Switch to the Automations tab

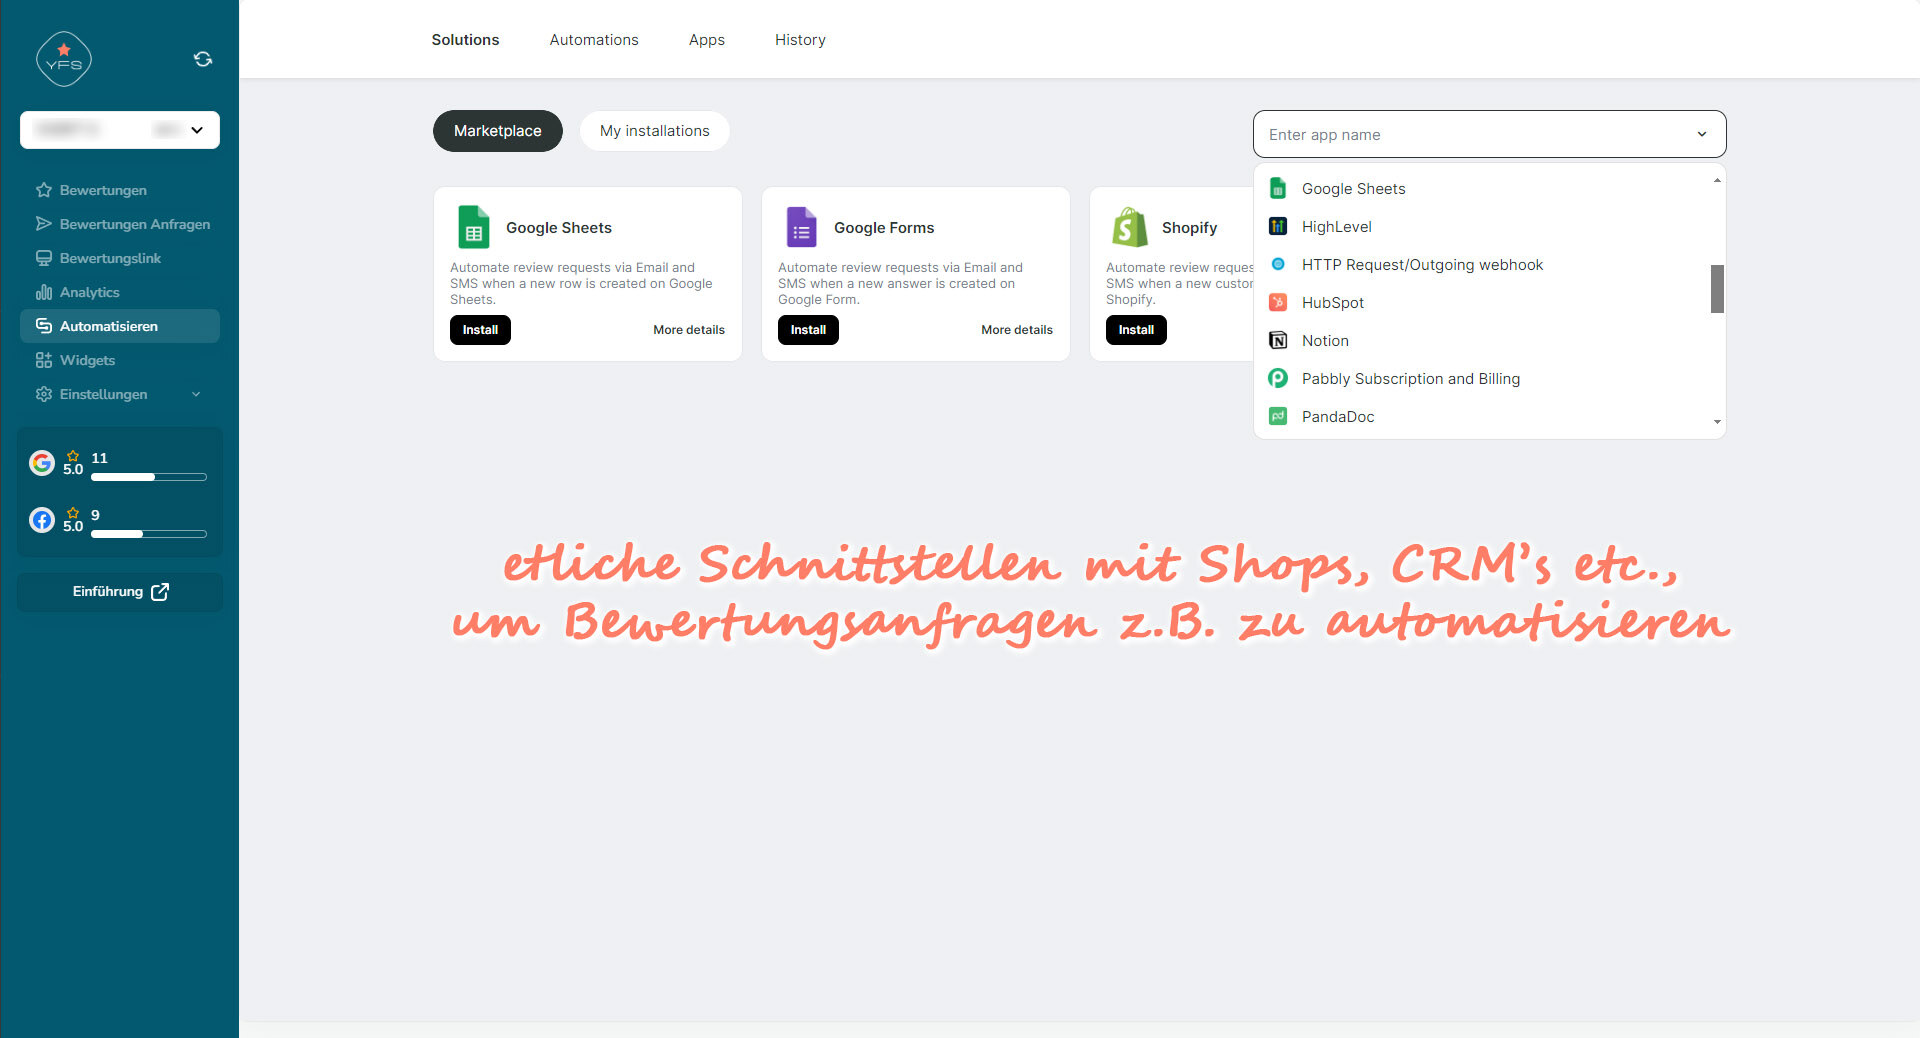(x=593, y=40)
